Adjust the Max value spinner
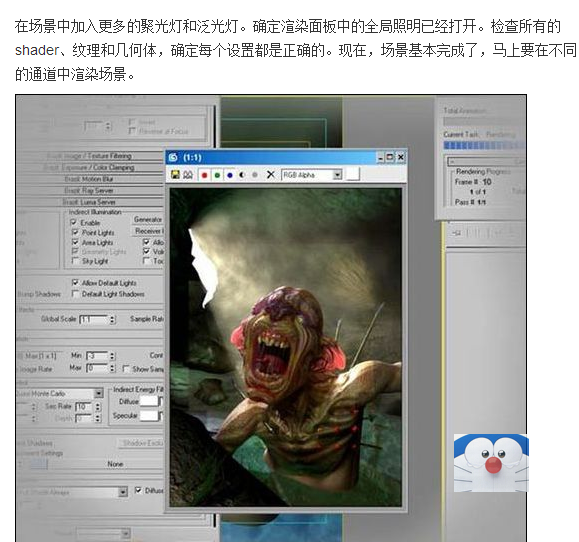 (112, 368)
